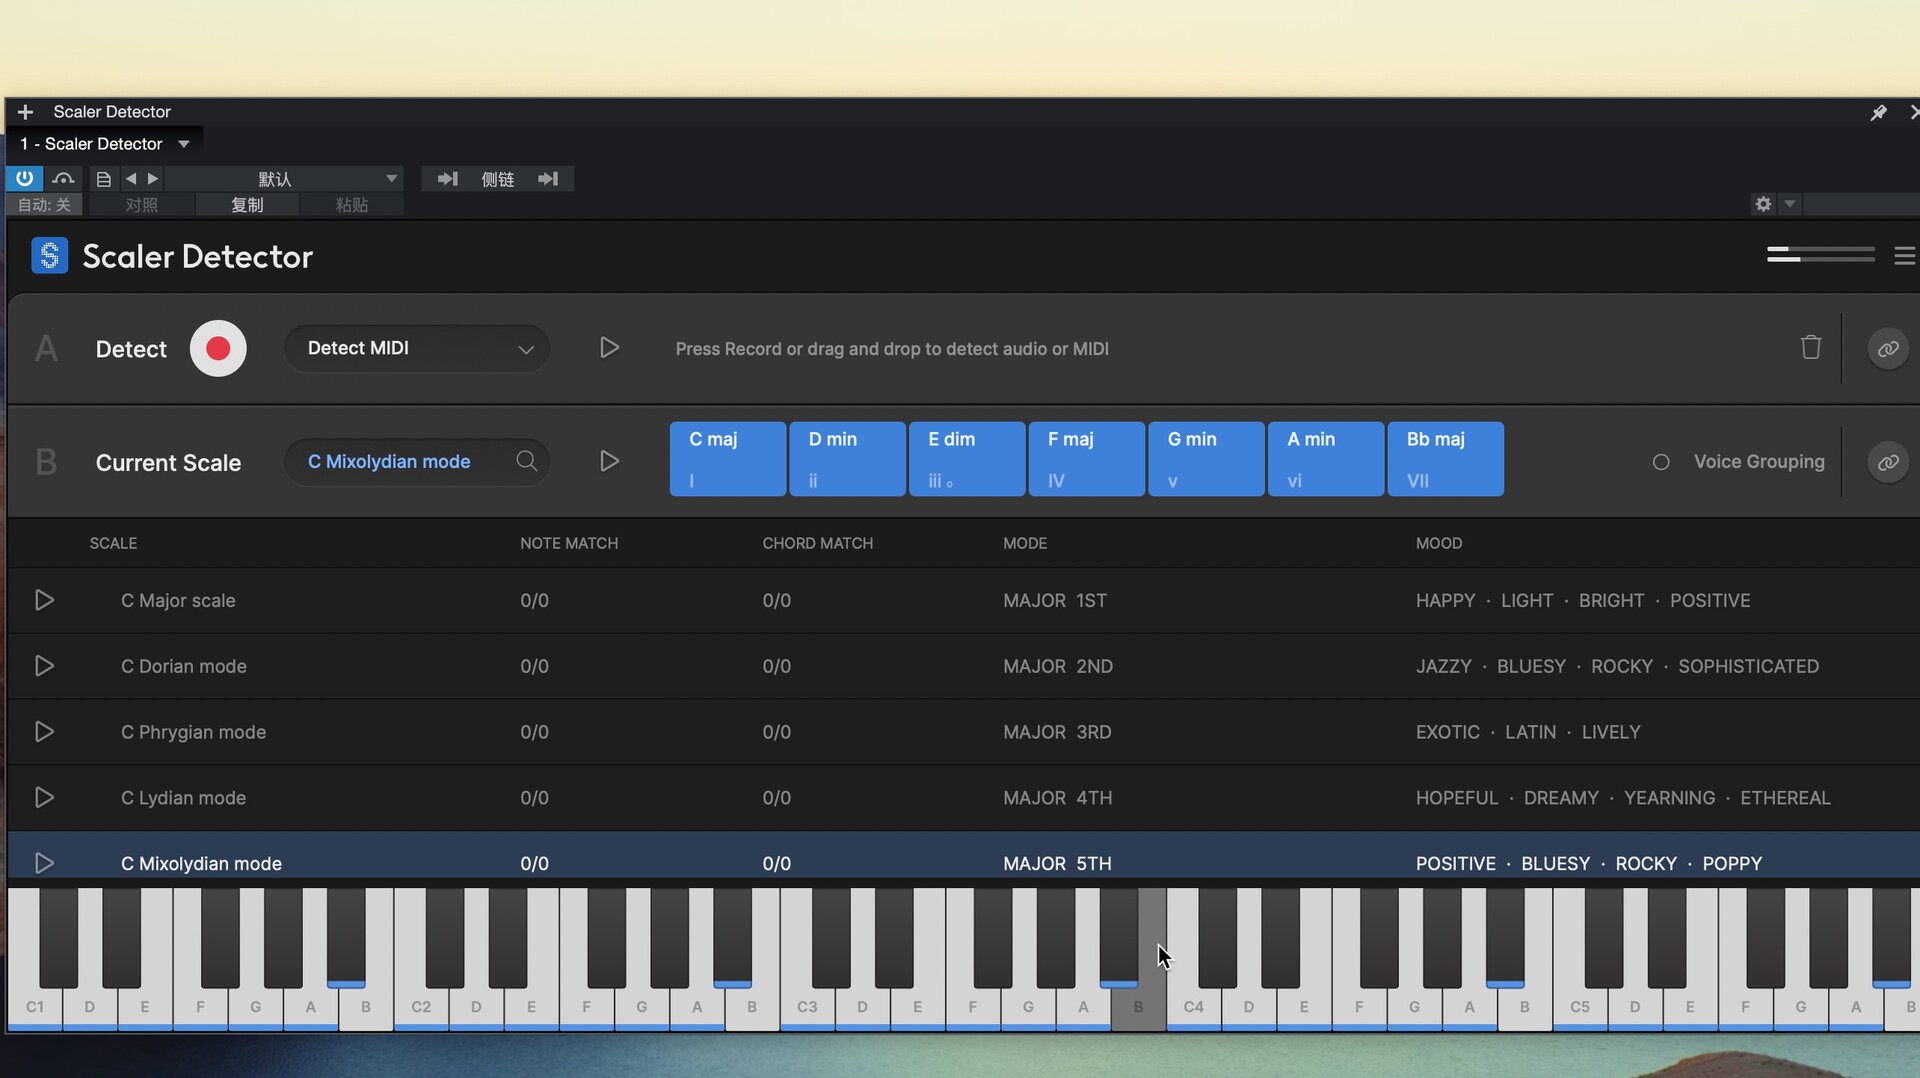The height and width of the screenshot is (1078, 1920).
Task: Select the 复制 menu item
Action: coord(247,204)
